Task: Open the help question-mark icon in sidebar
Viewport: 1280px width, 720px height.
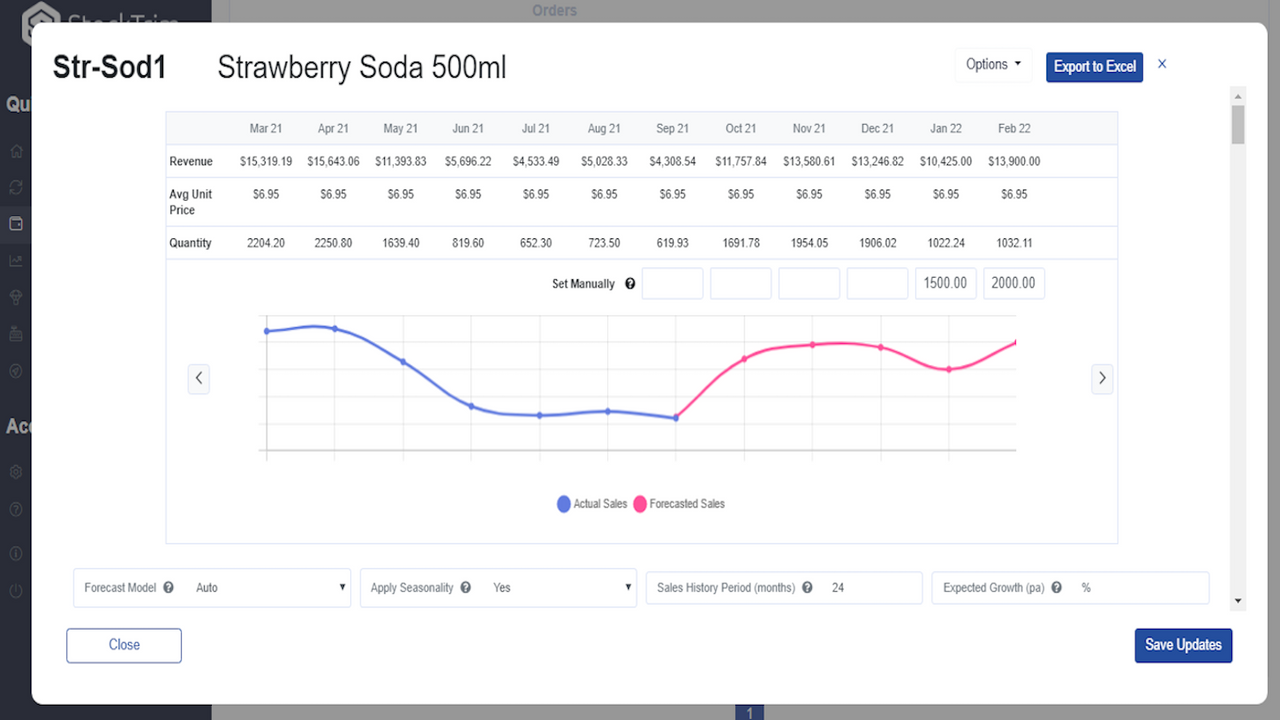Action: click(15, 508)
